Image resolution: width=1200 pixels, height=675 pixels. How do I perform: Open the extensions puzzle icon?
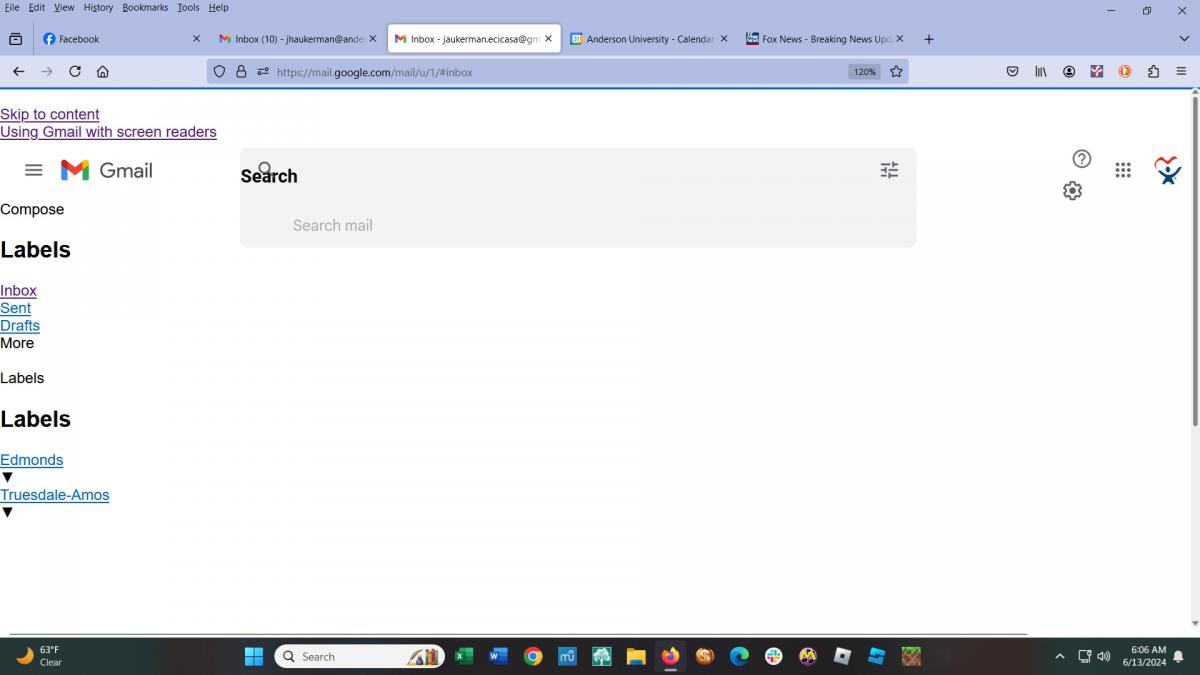1153,72
